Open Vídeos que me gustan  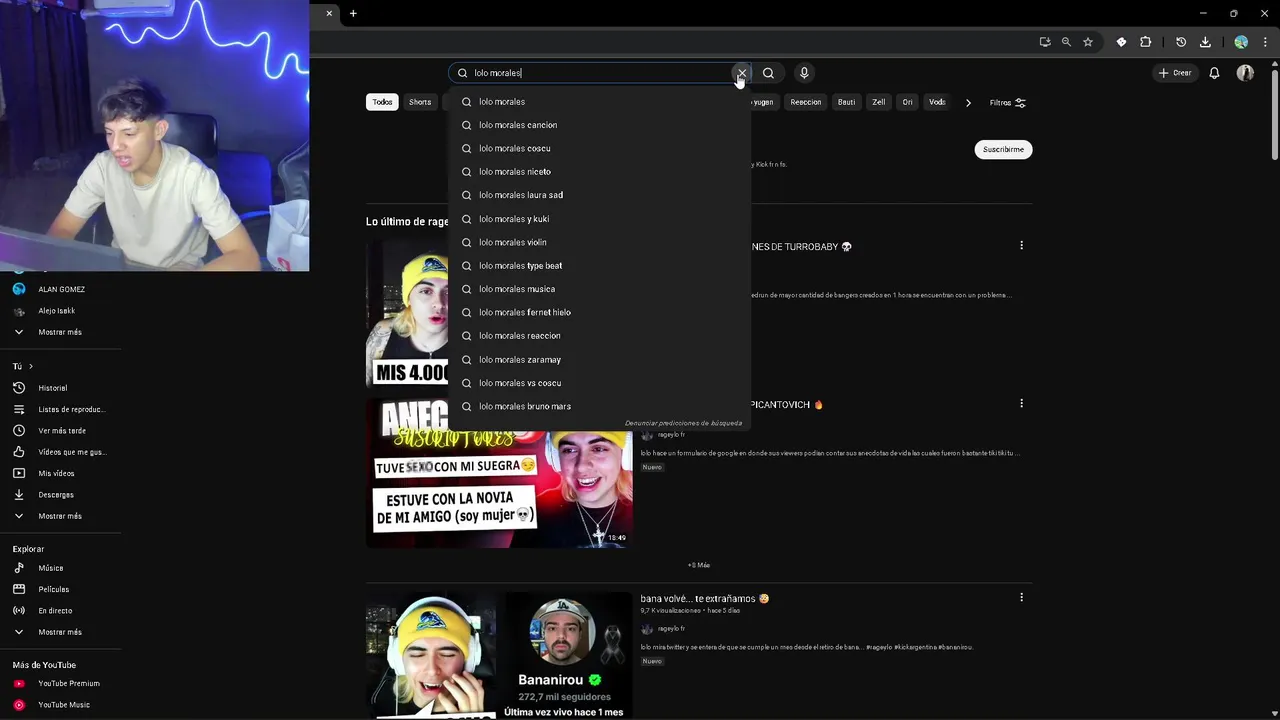(x=61, y=452)
